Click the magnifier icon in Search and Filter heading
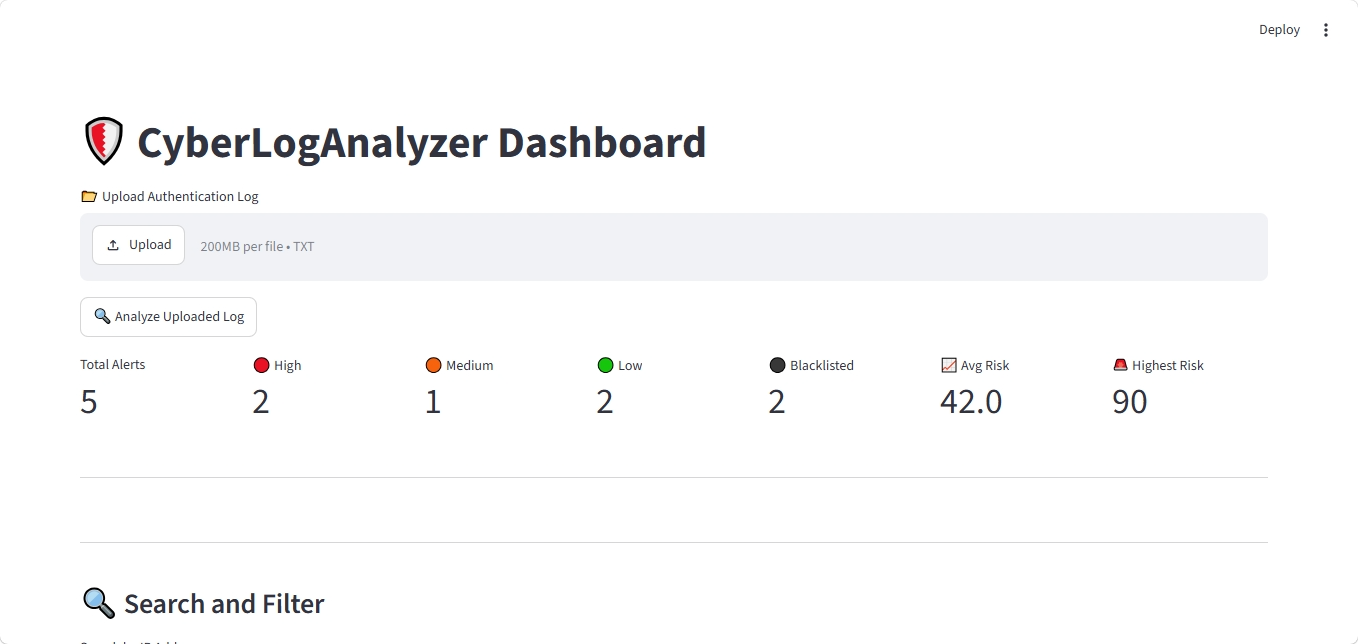The width and height of the screenshot is (1358, 644). point(98,603)
